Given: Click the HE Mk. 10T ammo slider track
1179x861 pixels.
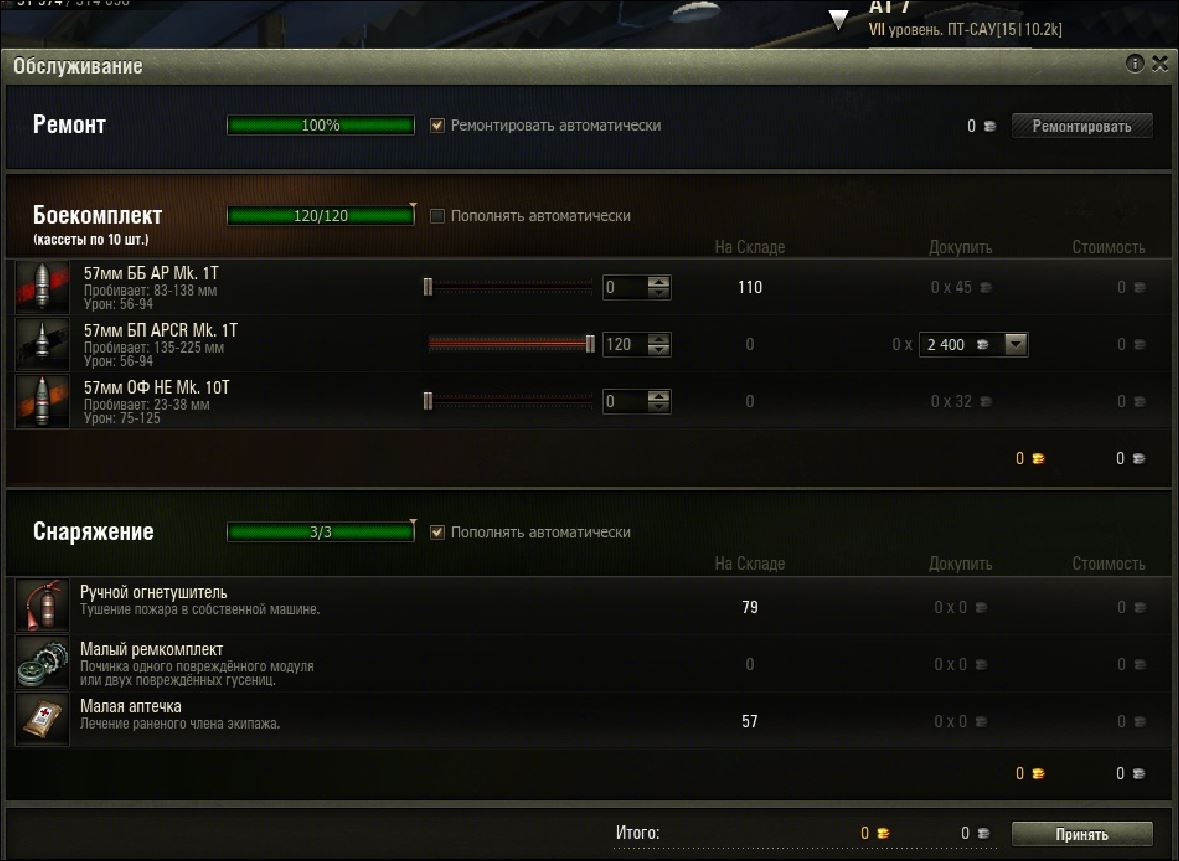Looking at the screenshot, I should click(x=511, y=402).
